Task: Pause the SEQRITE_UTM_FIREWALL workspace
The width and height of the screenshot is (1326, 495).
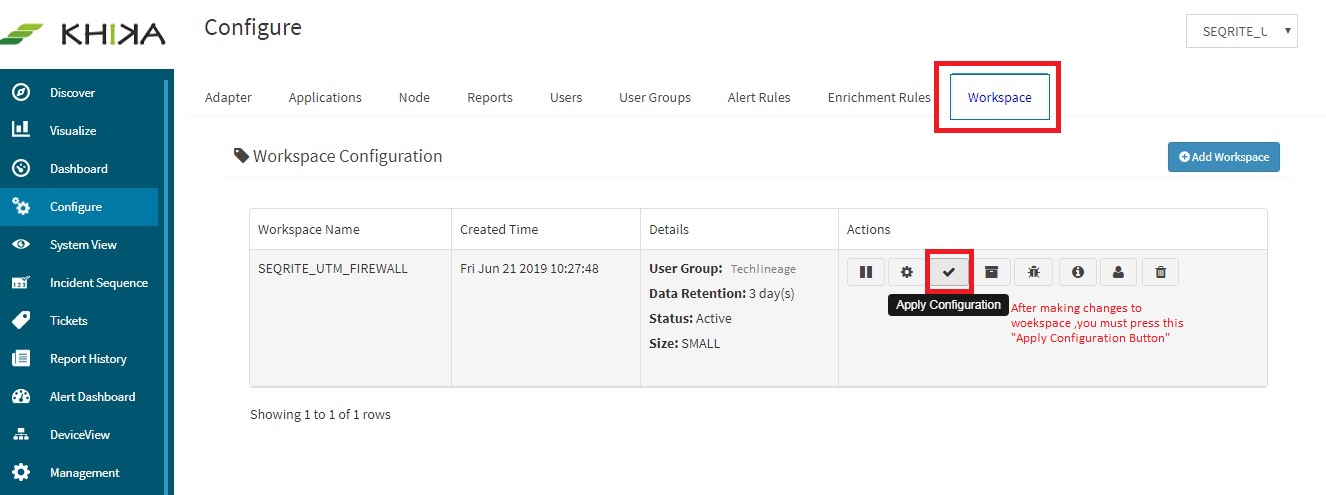Action: pyautogui.click(x=866, y=272)
